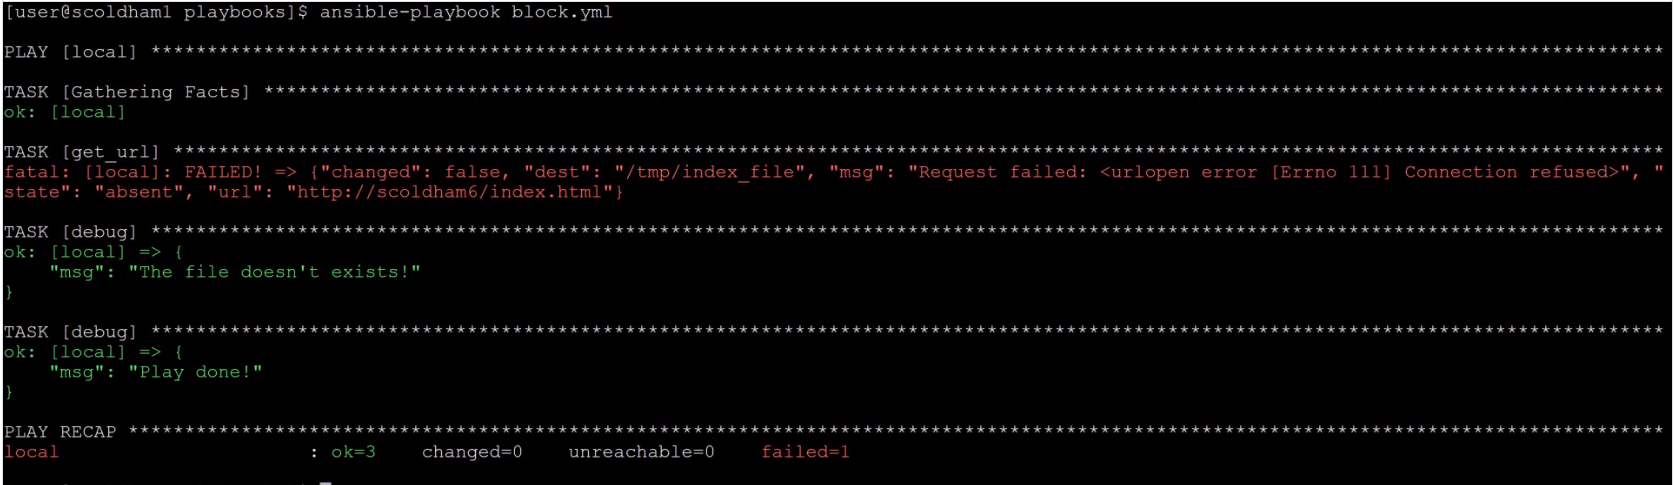Click the PLAY RECAP header
Image resolution: width=1675 pixels, height=485 pixels.
(x=60, y=432)
